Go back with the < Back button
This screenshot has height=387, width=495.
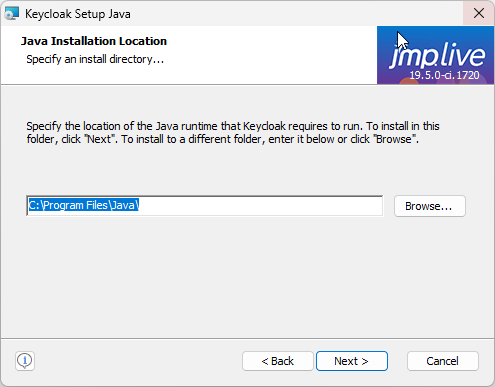point(278,361)
